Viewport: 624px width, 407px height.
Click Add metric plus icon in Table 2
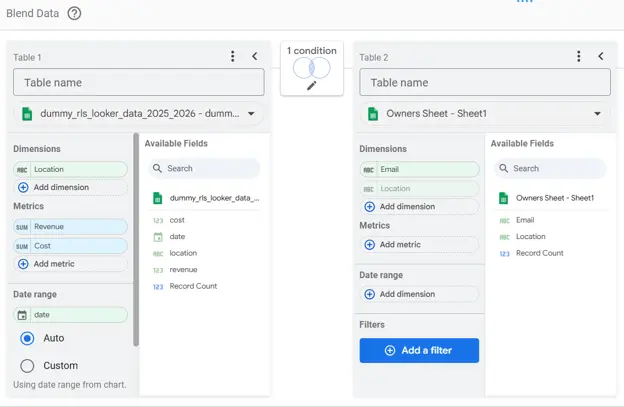point(370,244)
